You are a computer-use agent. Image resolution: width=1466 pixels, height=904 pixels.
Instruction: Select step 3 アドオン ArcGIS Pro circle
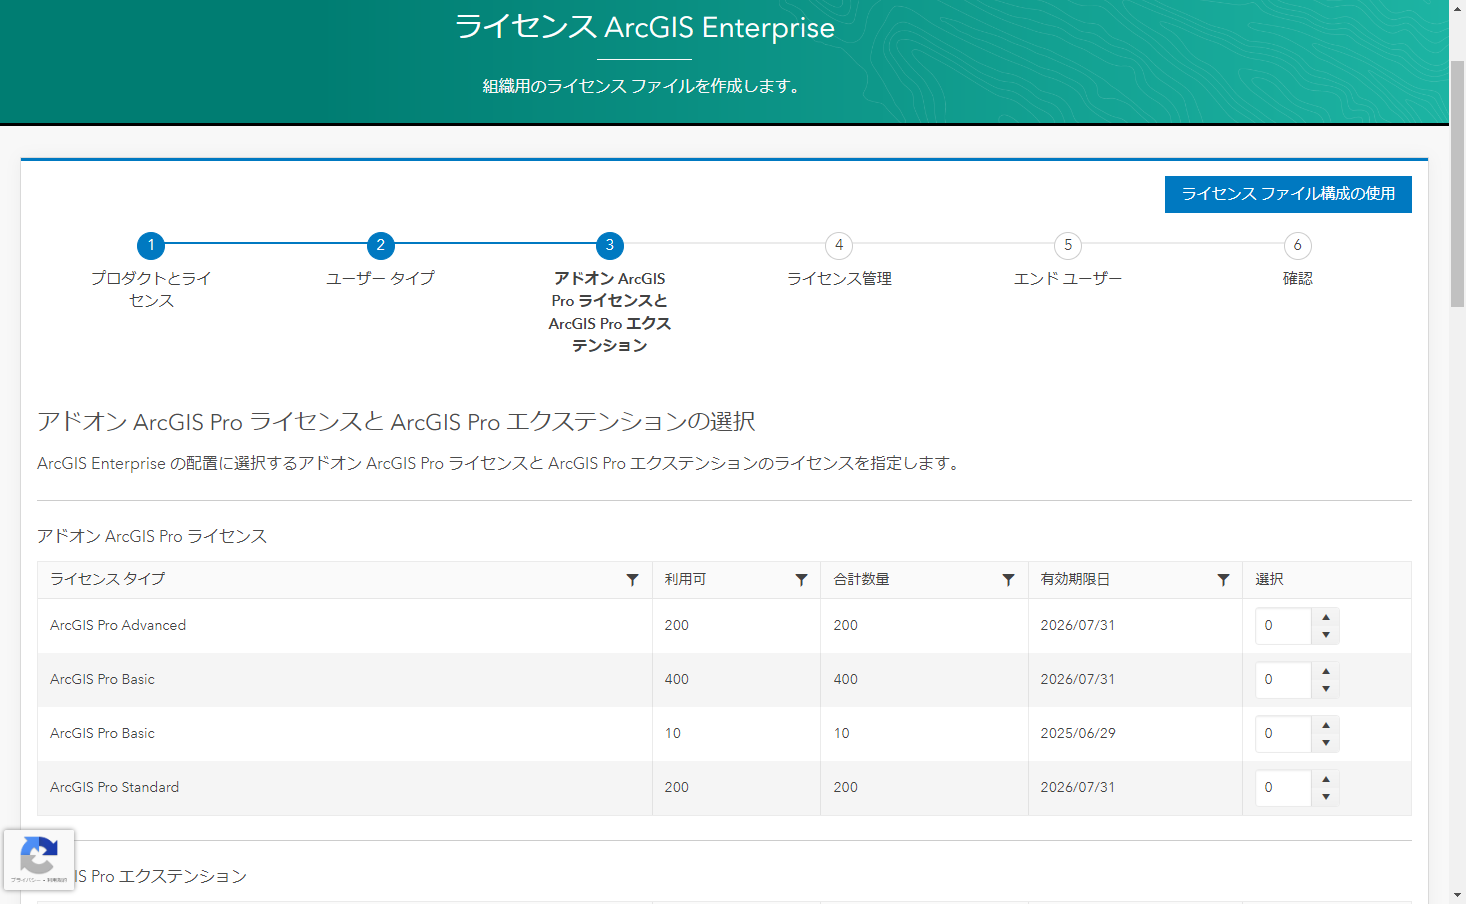coord(609,245)
